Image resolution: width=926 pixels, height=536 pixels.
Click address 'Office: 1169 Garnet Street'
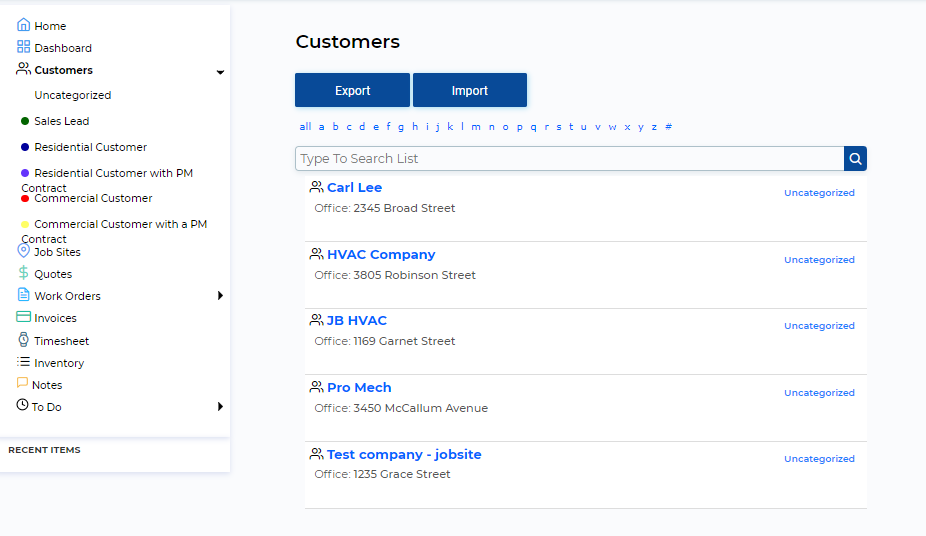tap(384, 341)
